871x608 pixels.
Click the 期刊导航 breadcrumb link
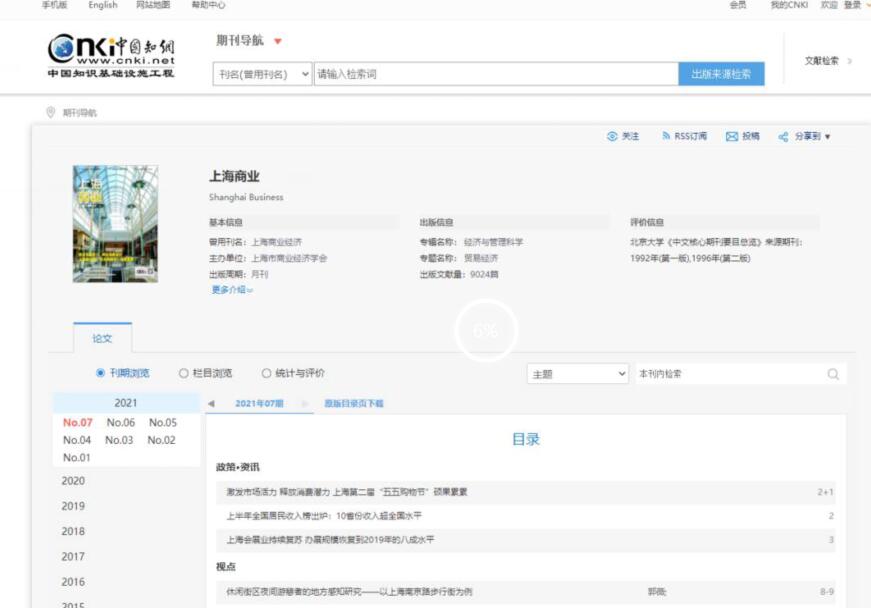click(x=79, y=113)
